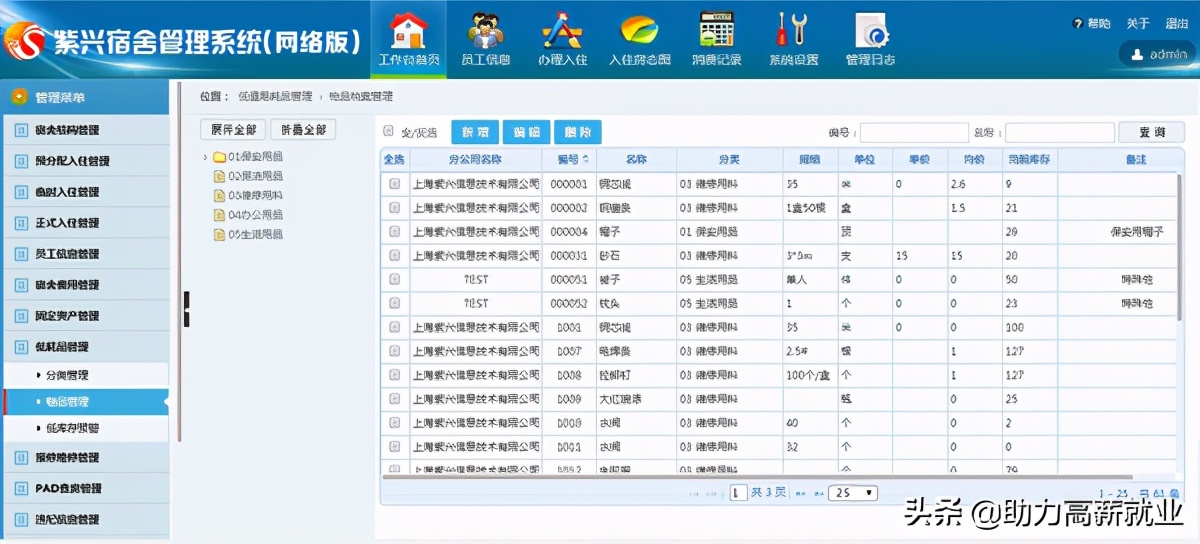The image size is (1200, 544).
Task: Click 退出 to log out
Action: tap(1176, 23)
